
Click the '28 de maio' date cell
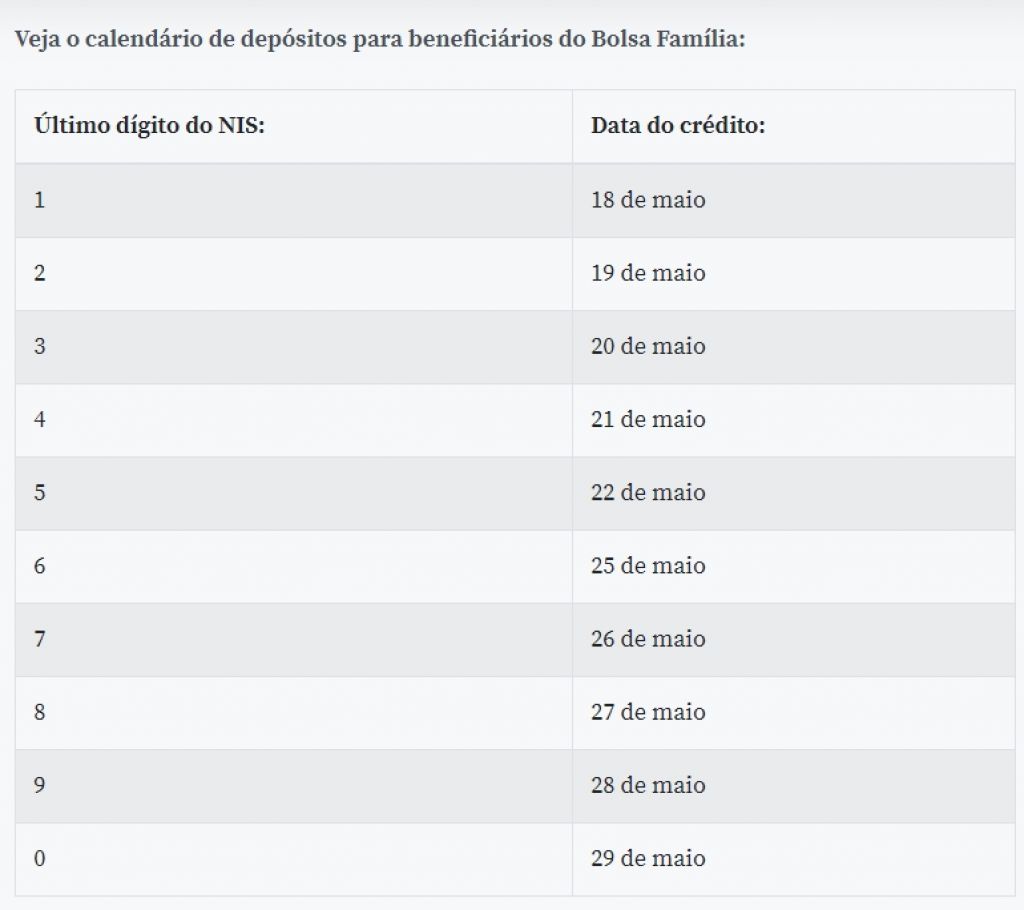793,785
